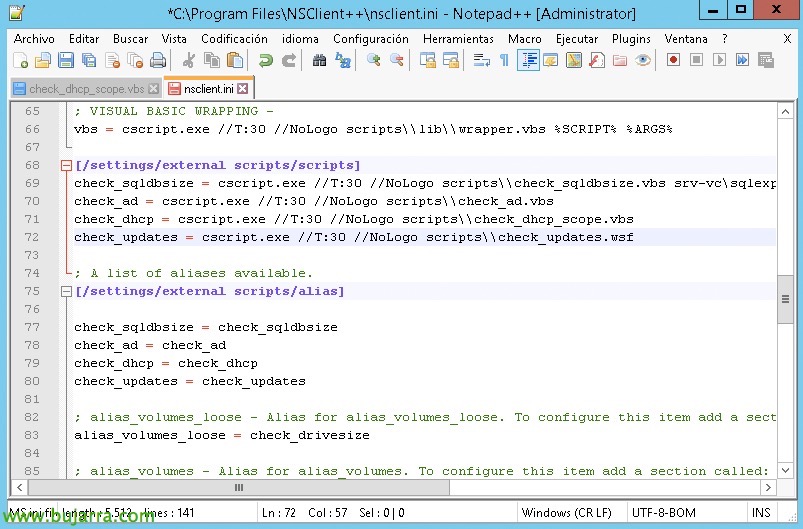Click the Zoom Out magnifier icon
Screen dimensions: 803x529
pyautogui.click(x=396, y=60)
